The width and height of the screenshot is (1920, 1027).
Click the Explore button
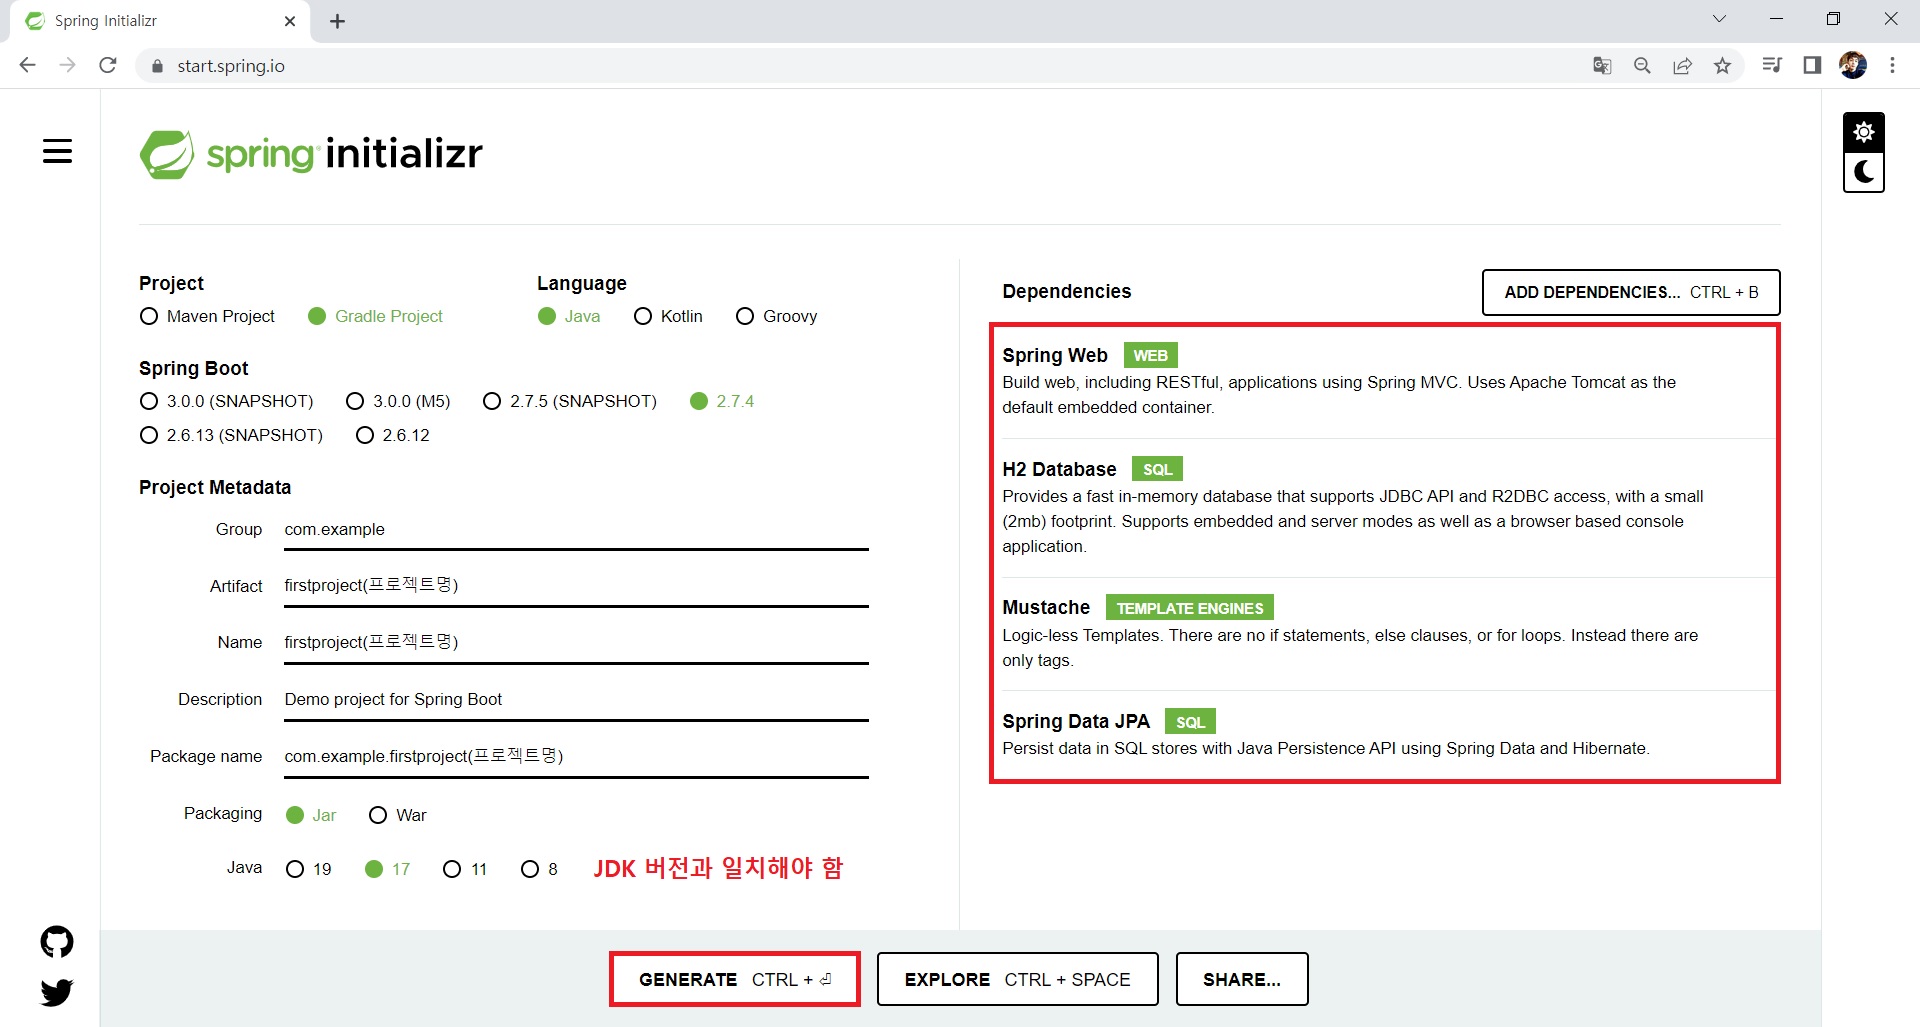pos(1017,979)
